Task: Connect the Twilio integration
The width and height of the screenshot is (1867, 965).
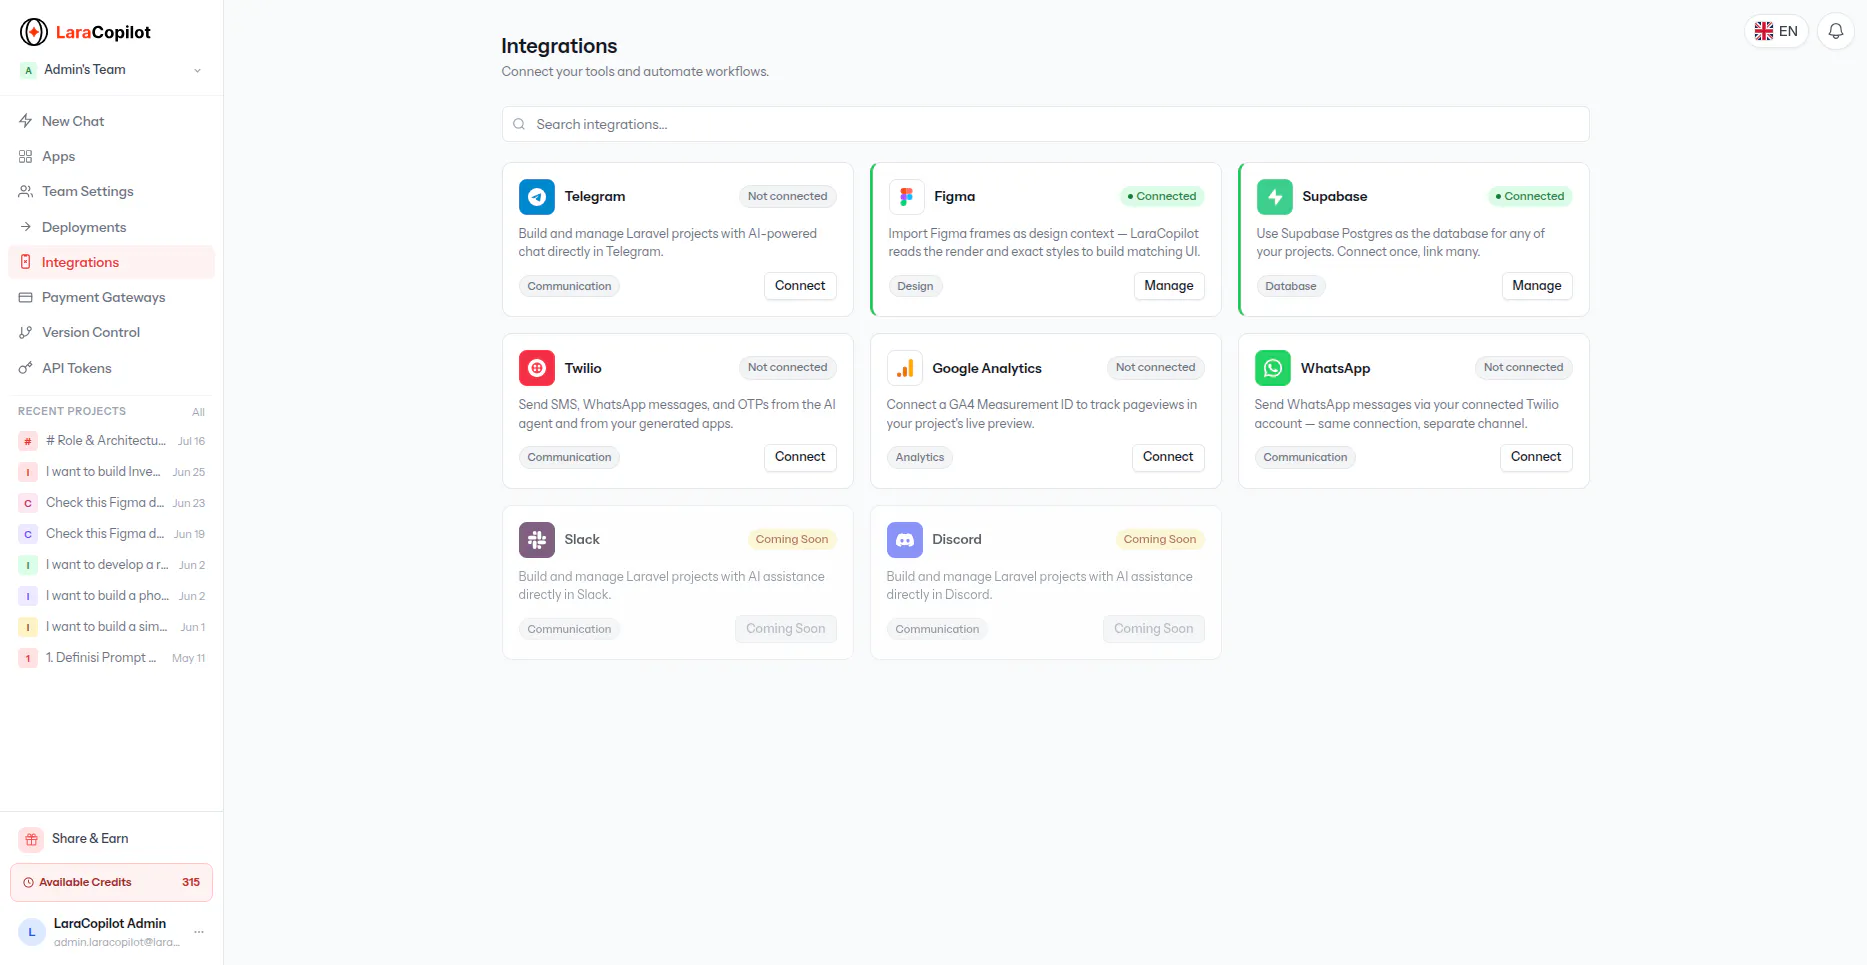Action: [800, 457]
